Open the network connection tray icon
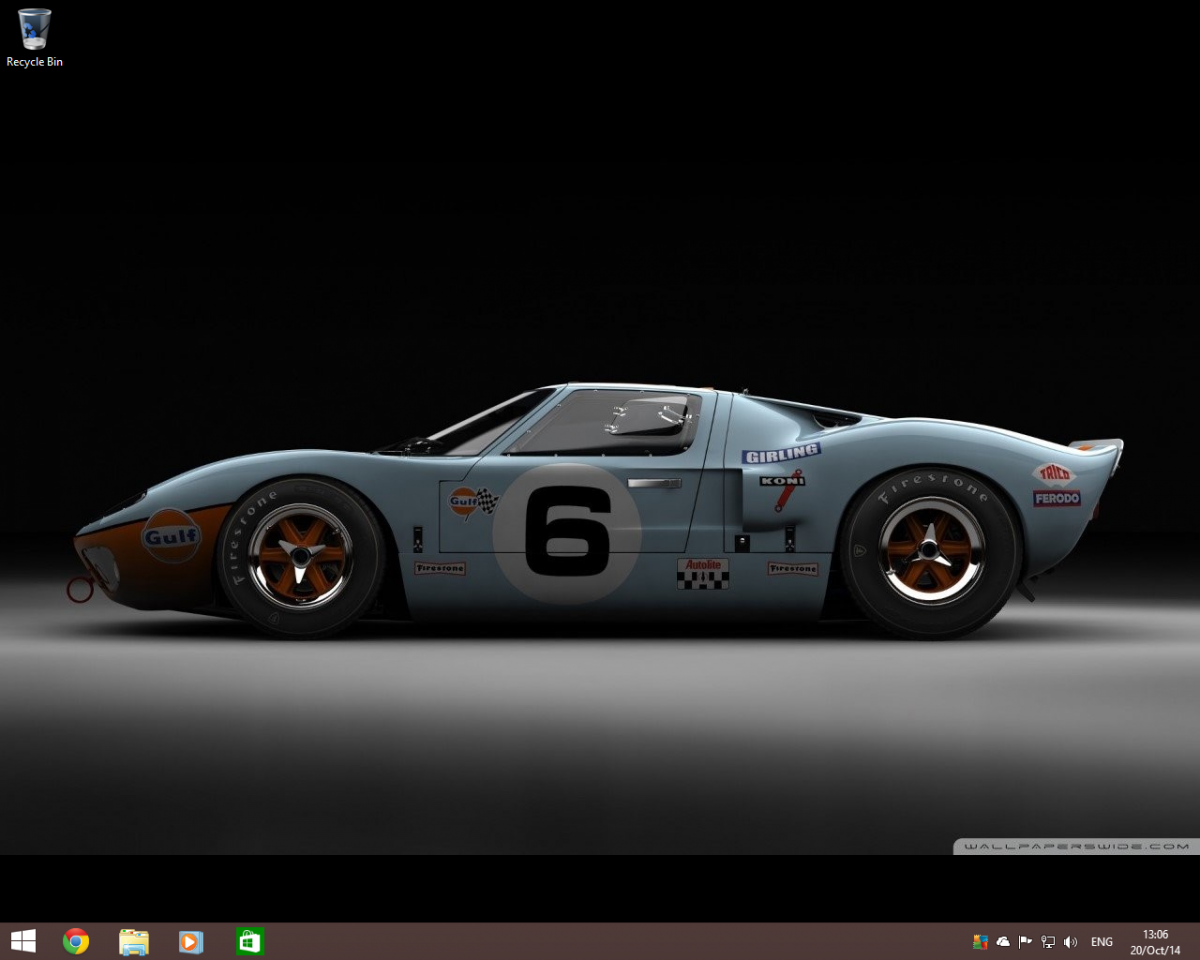 point(1048,941)
